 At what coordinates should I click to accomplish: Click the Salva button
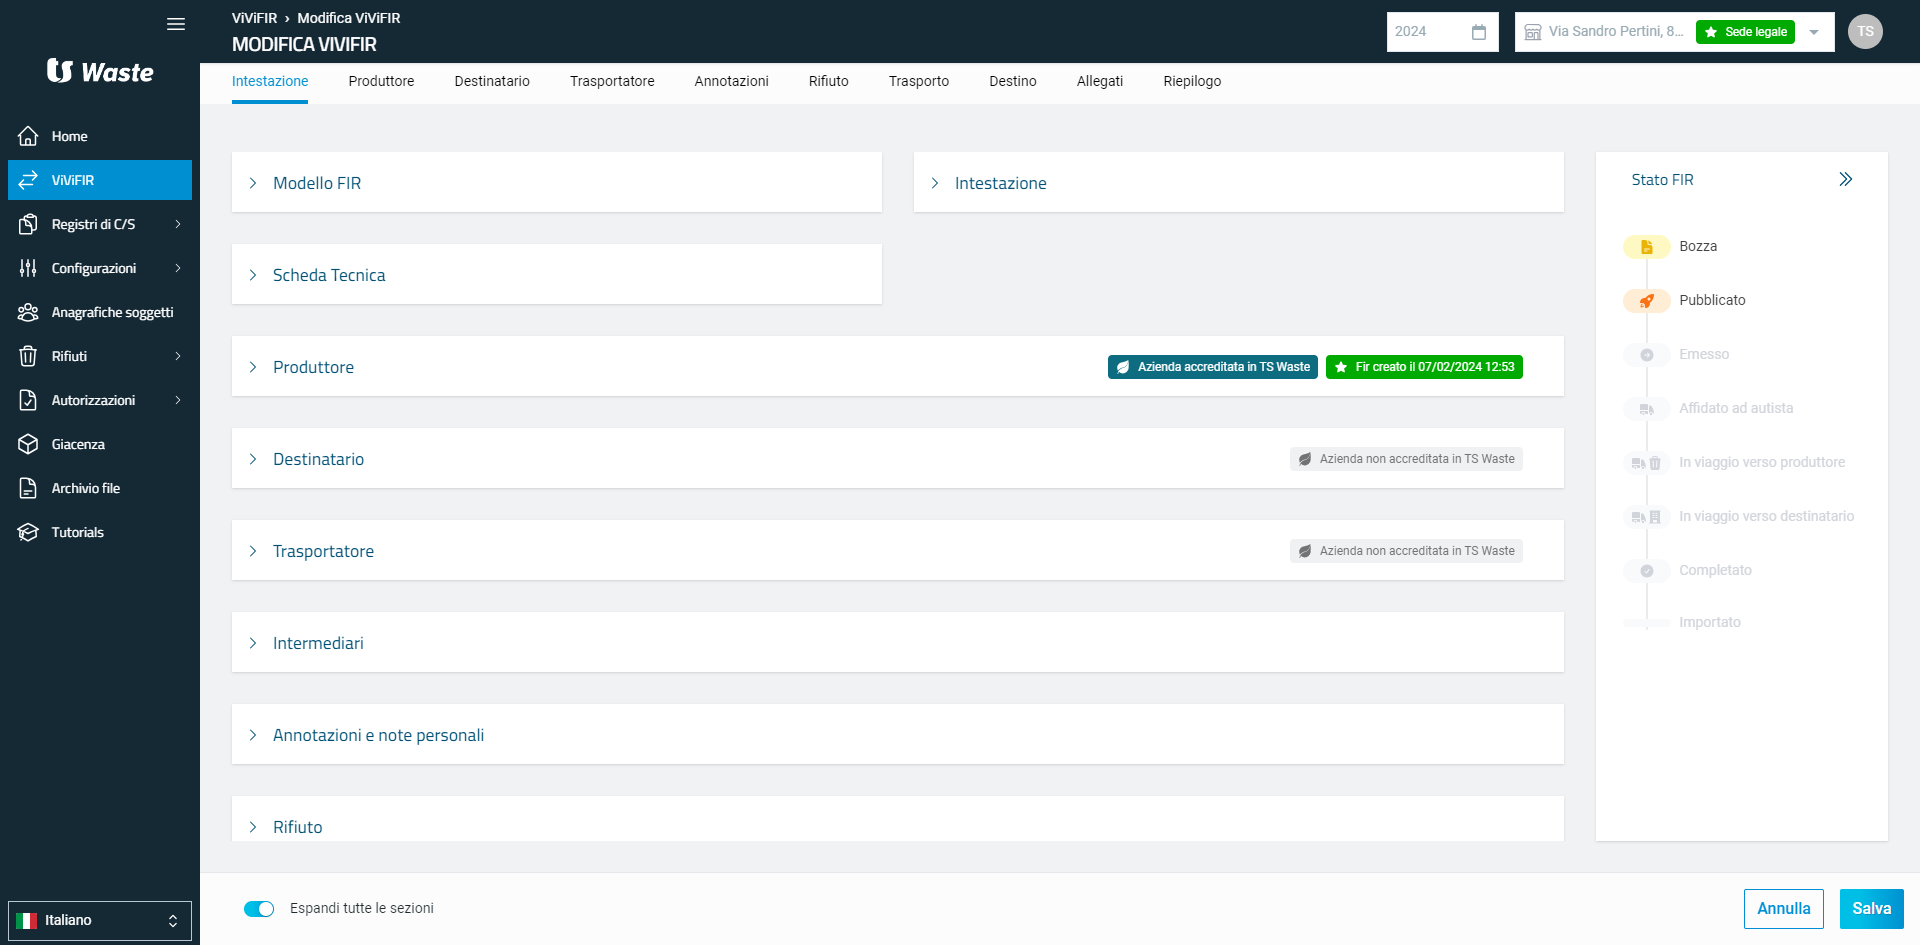click(1871, 908)
